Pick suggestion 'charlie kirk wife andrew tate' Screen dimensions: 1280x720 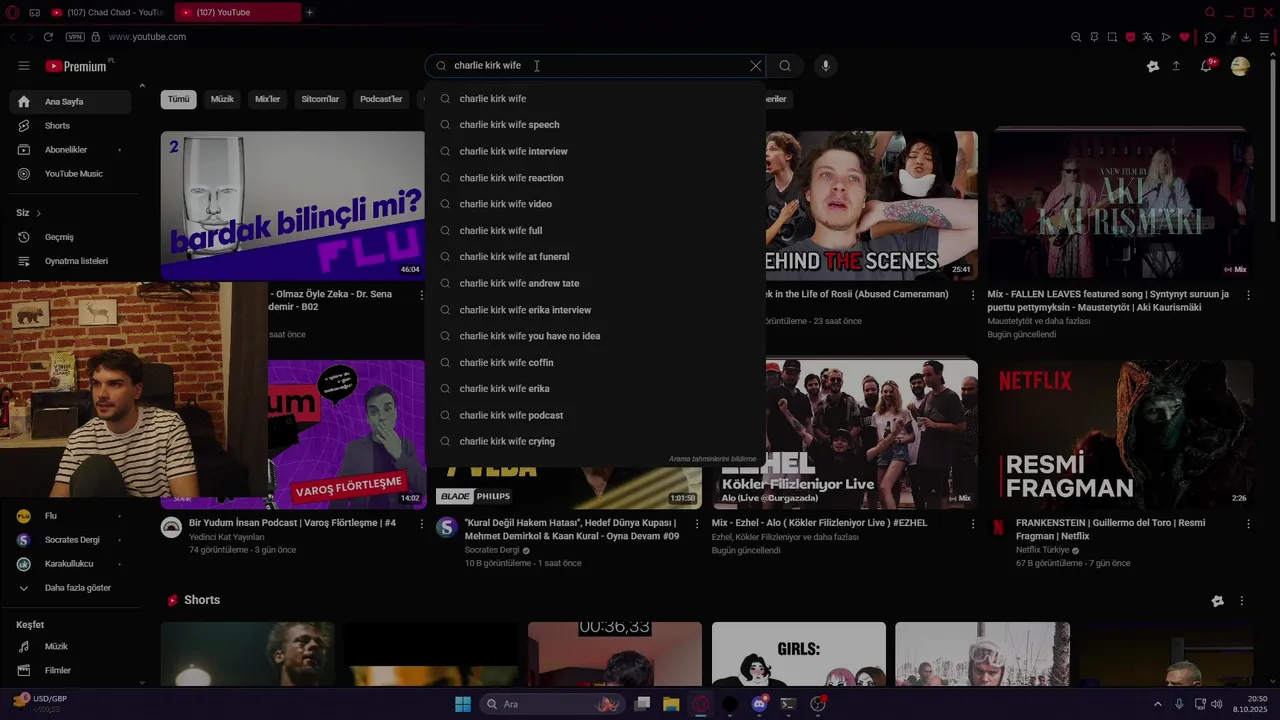[x=595, y=283]
